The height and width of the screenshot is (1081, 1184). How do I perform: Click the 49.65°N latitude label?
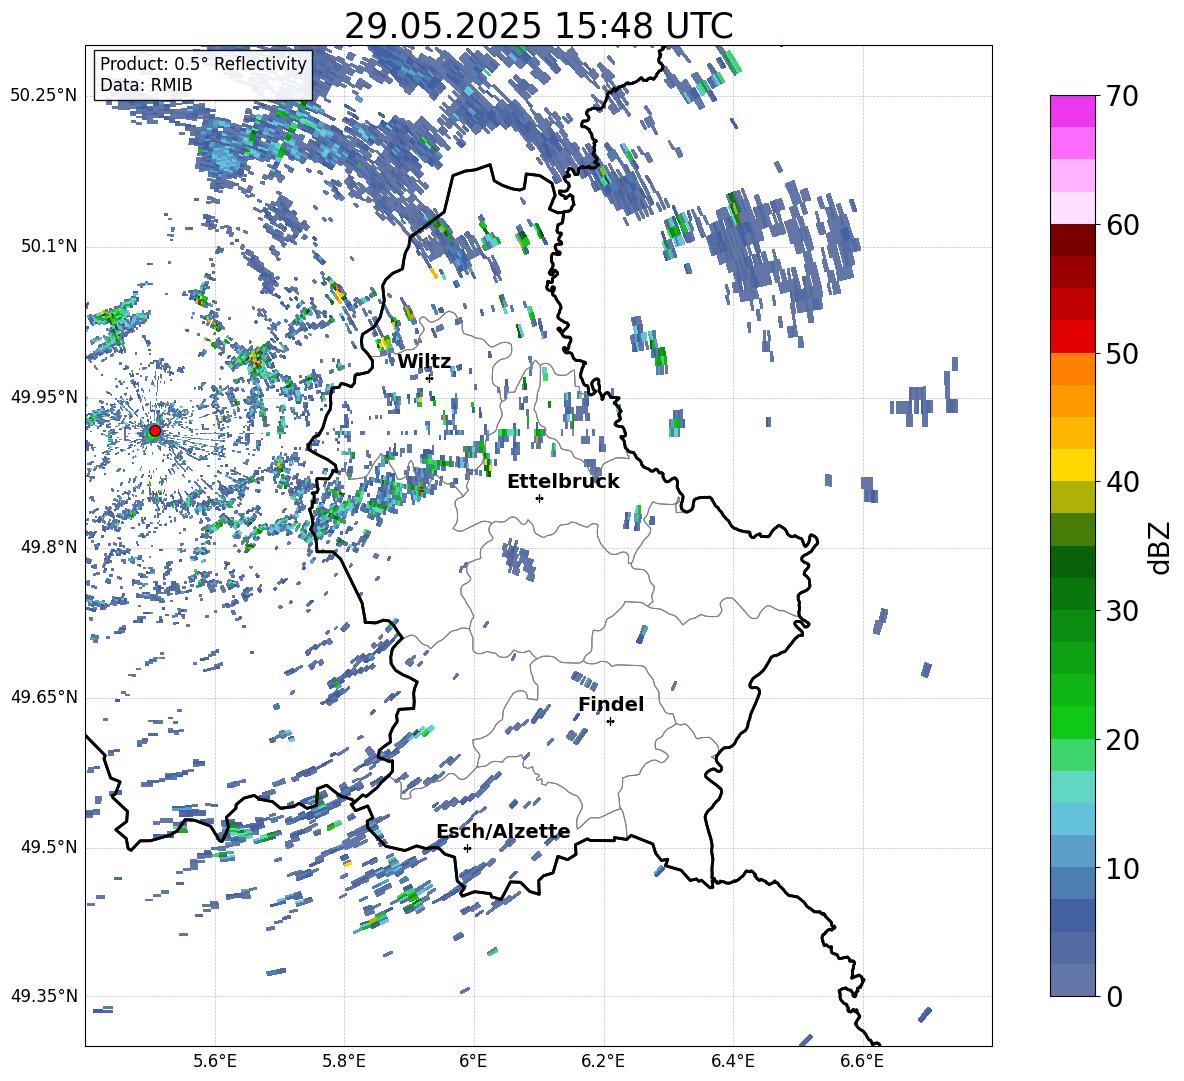44,697
